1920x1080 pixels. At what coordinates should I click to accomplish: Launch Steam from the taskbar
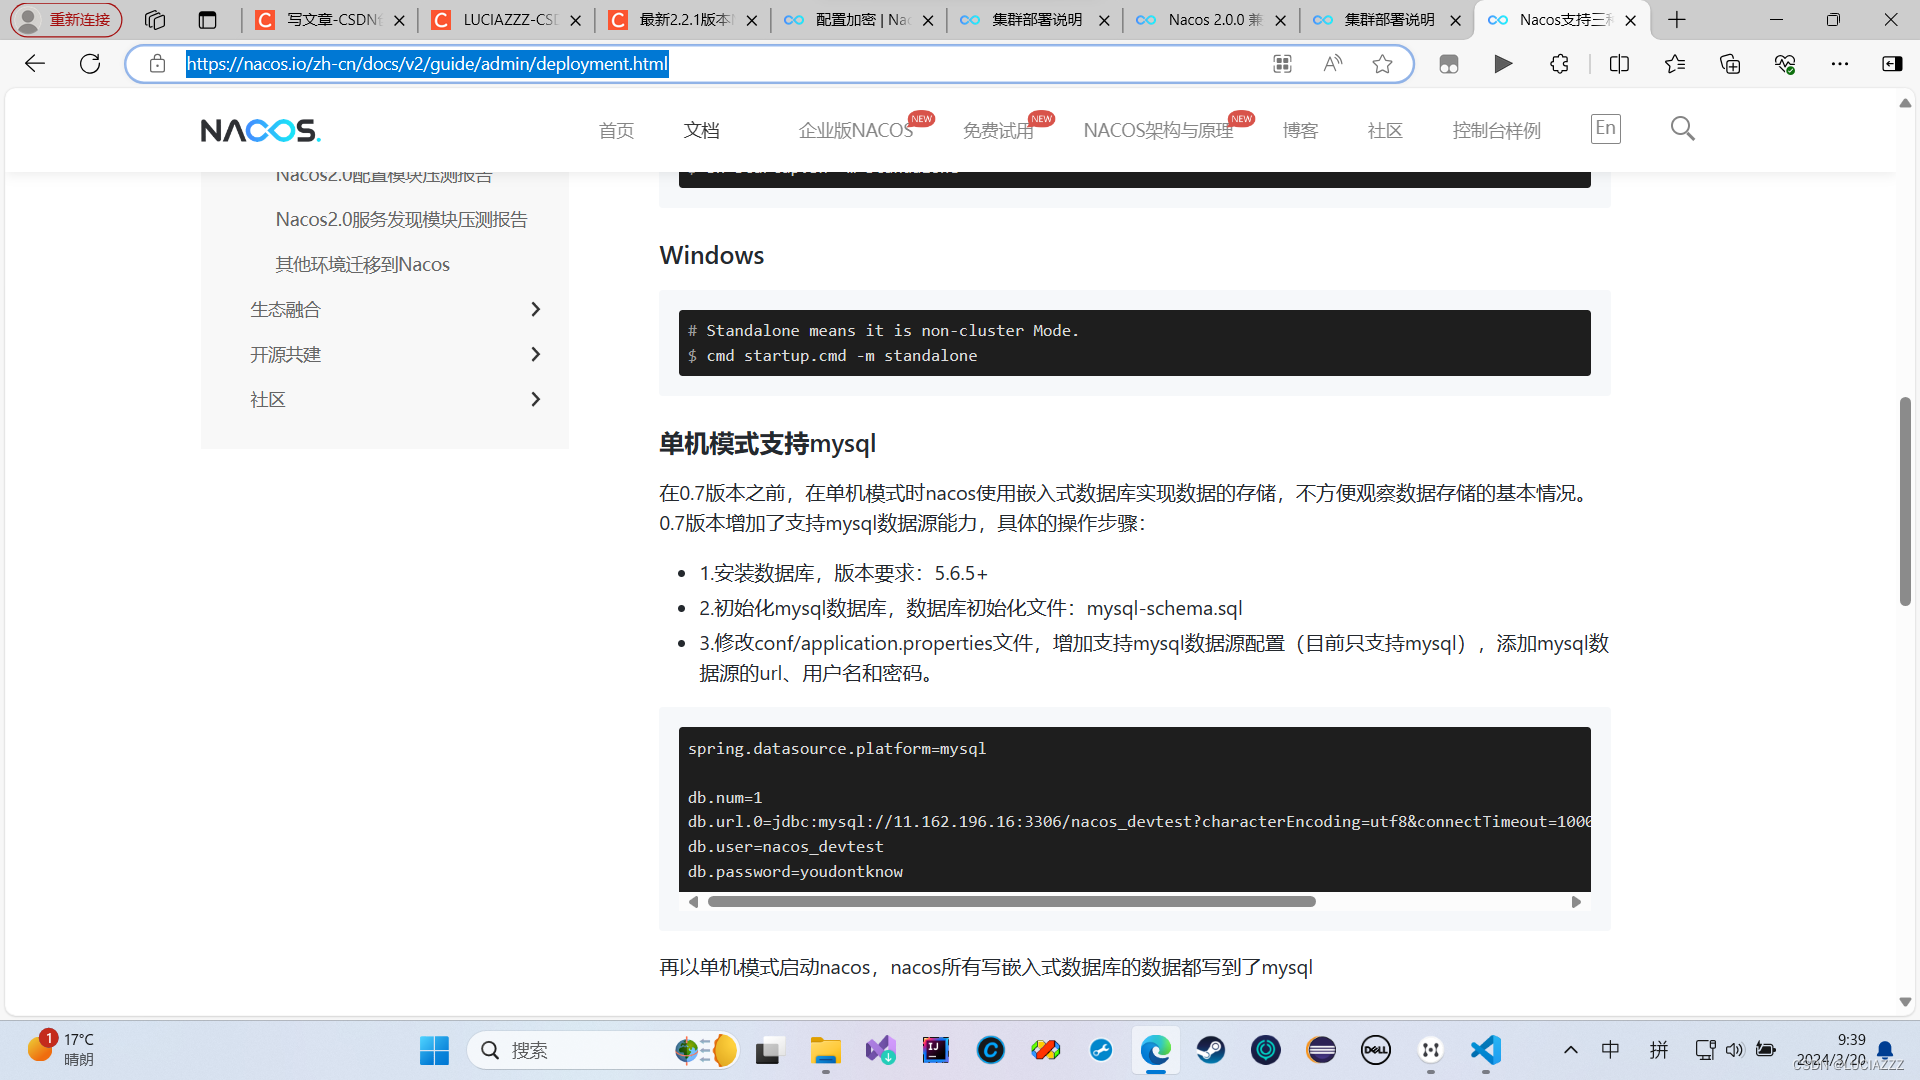click(x=1211, y=1050)
